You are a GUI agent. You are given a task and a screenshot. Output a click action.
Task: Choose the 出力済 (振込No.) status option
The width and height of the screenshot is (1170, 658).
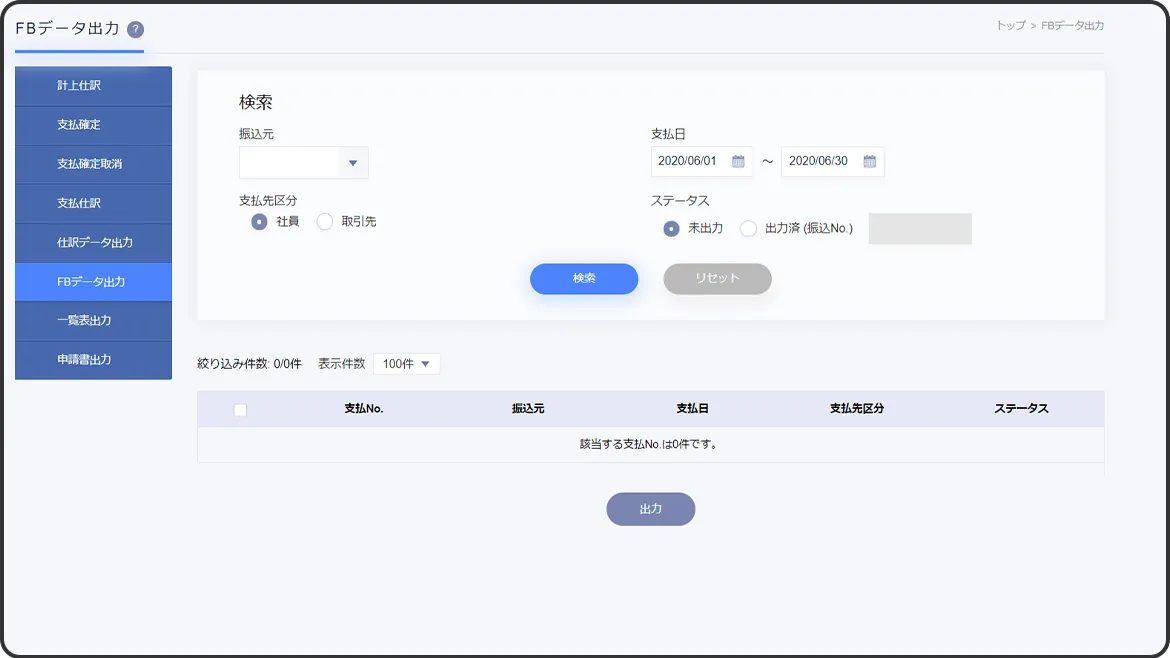coord(748,229)
